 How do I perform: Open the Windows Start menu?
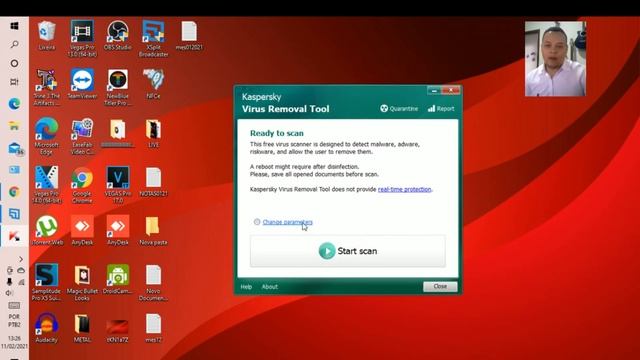14,26
